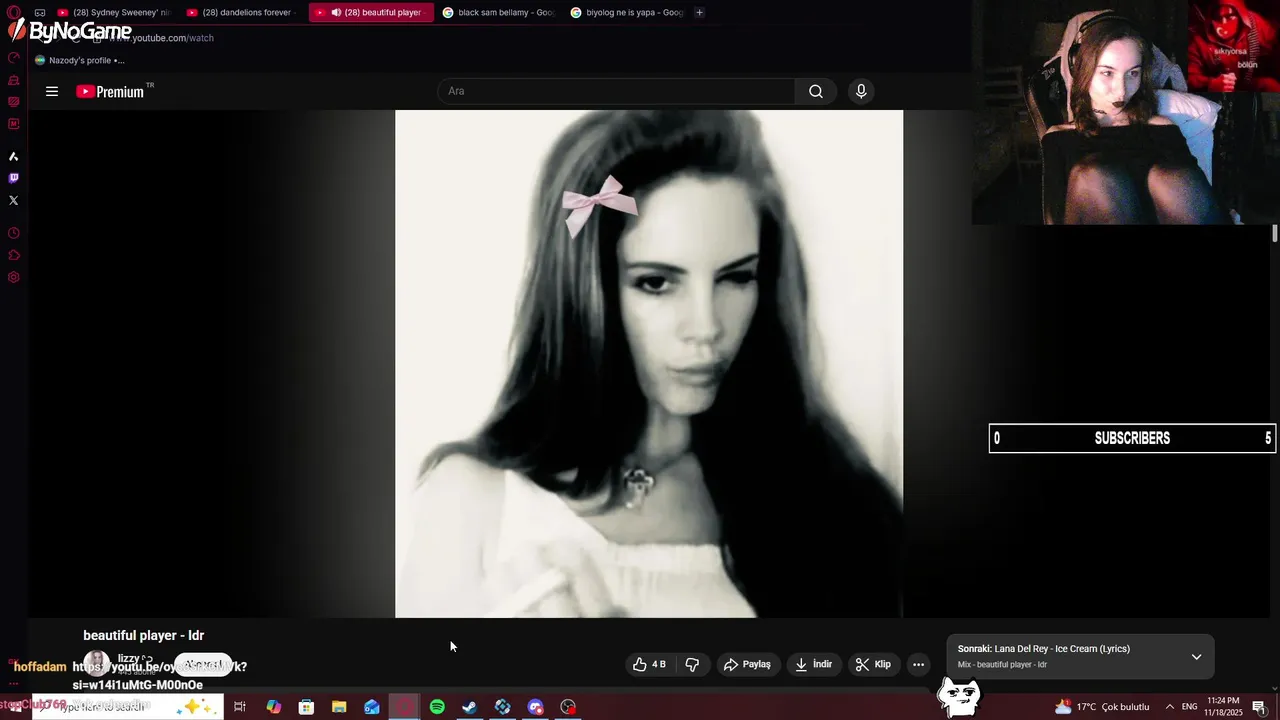
Task: Dislike the video with thumbs down
Action: (692, 664)
